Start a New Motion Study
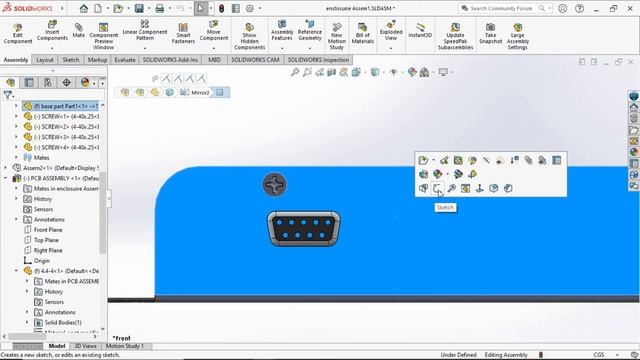 [x=337, y=36]
